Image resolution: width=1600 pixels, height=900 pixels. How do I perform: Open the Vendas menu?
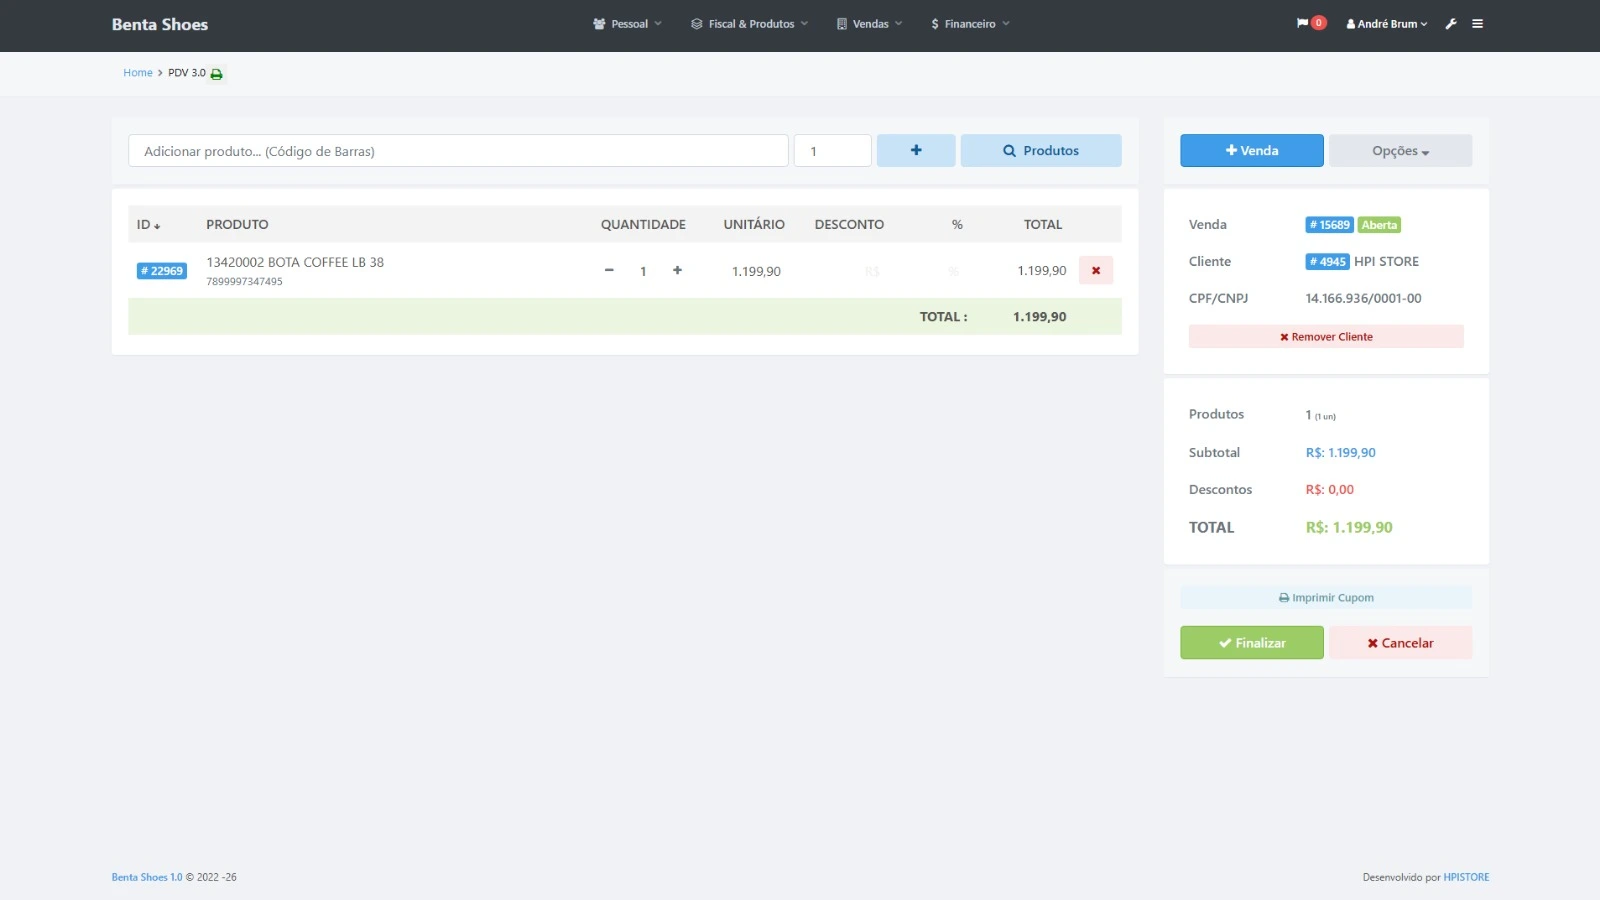pyautogui.click(x=870, y=24)
